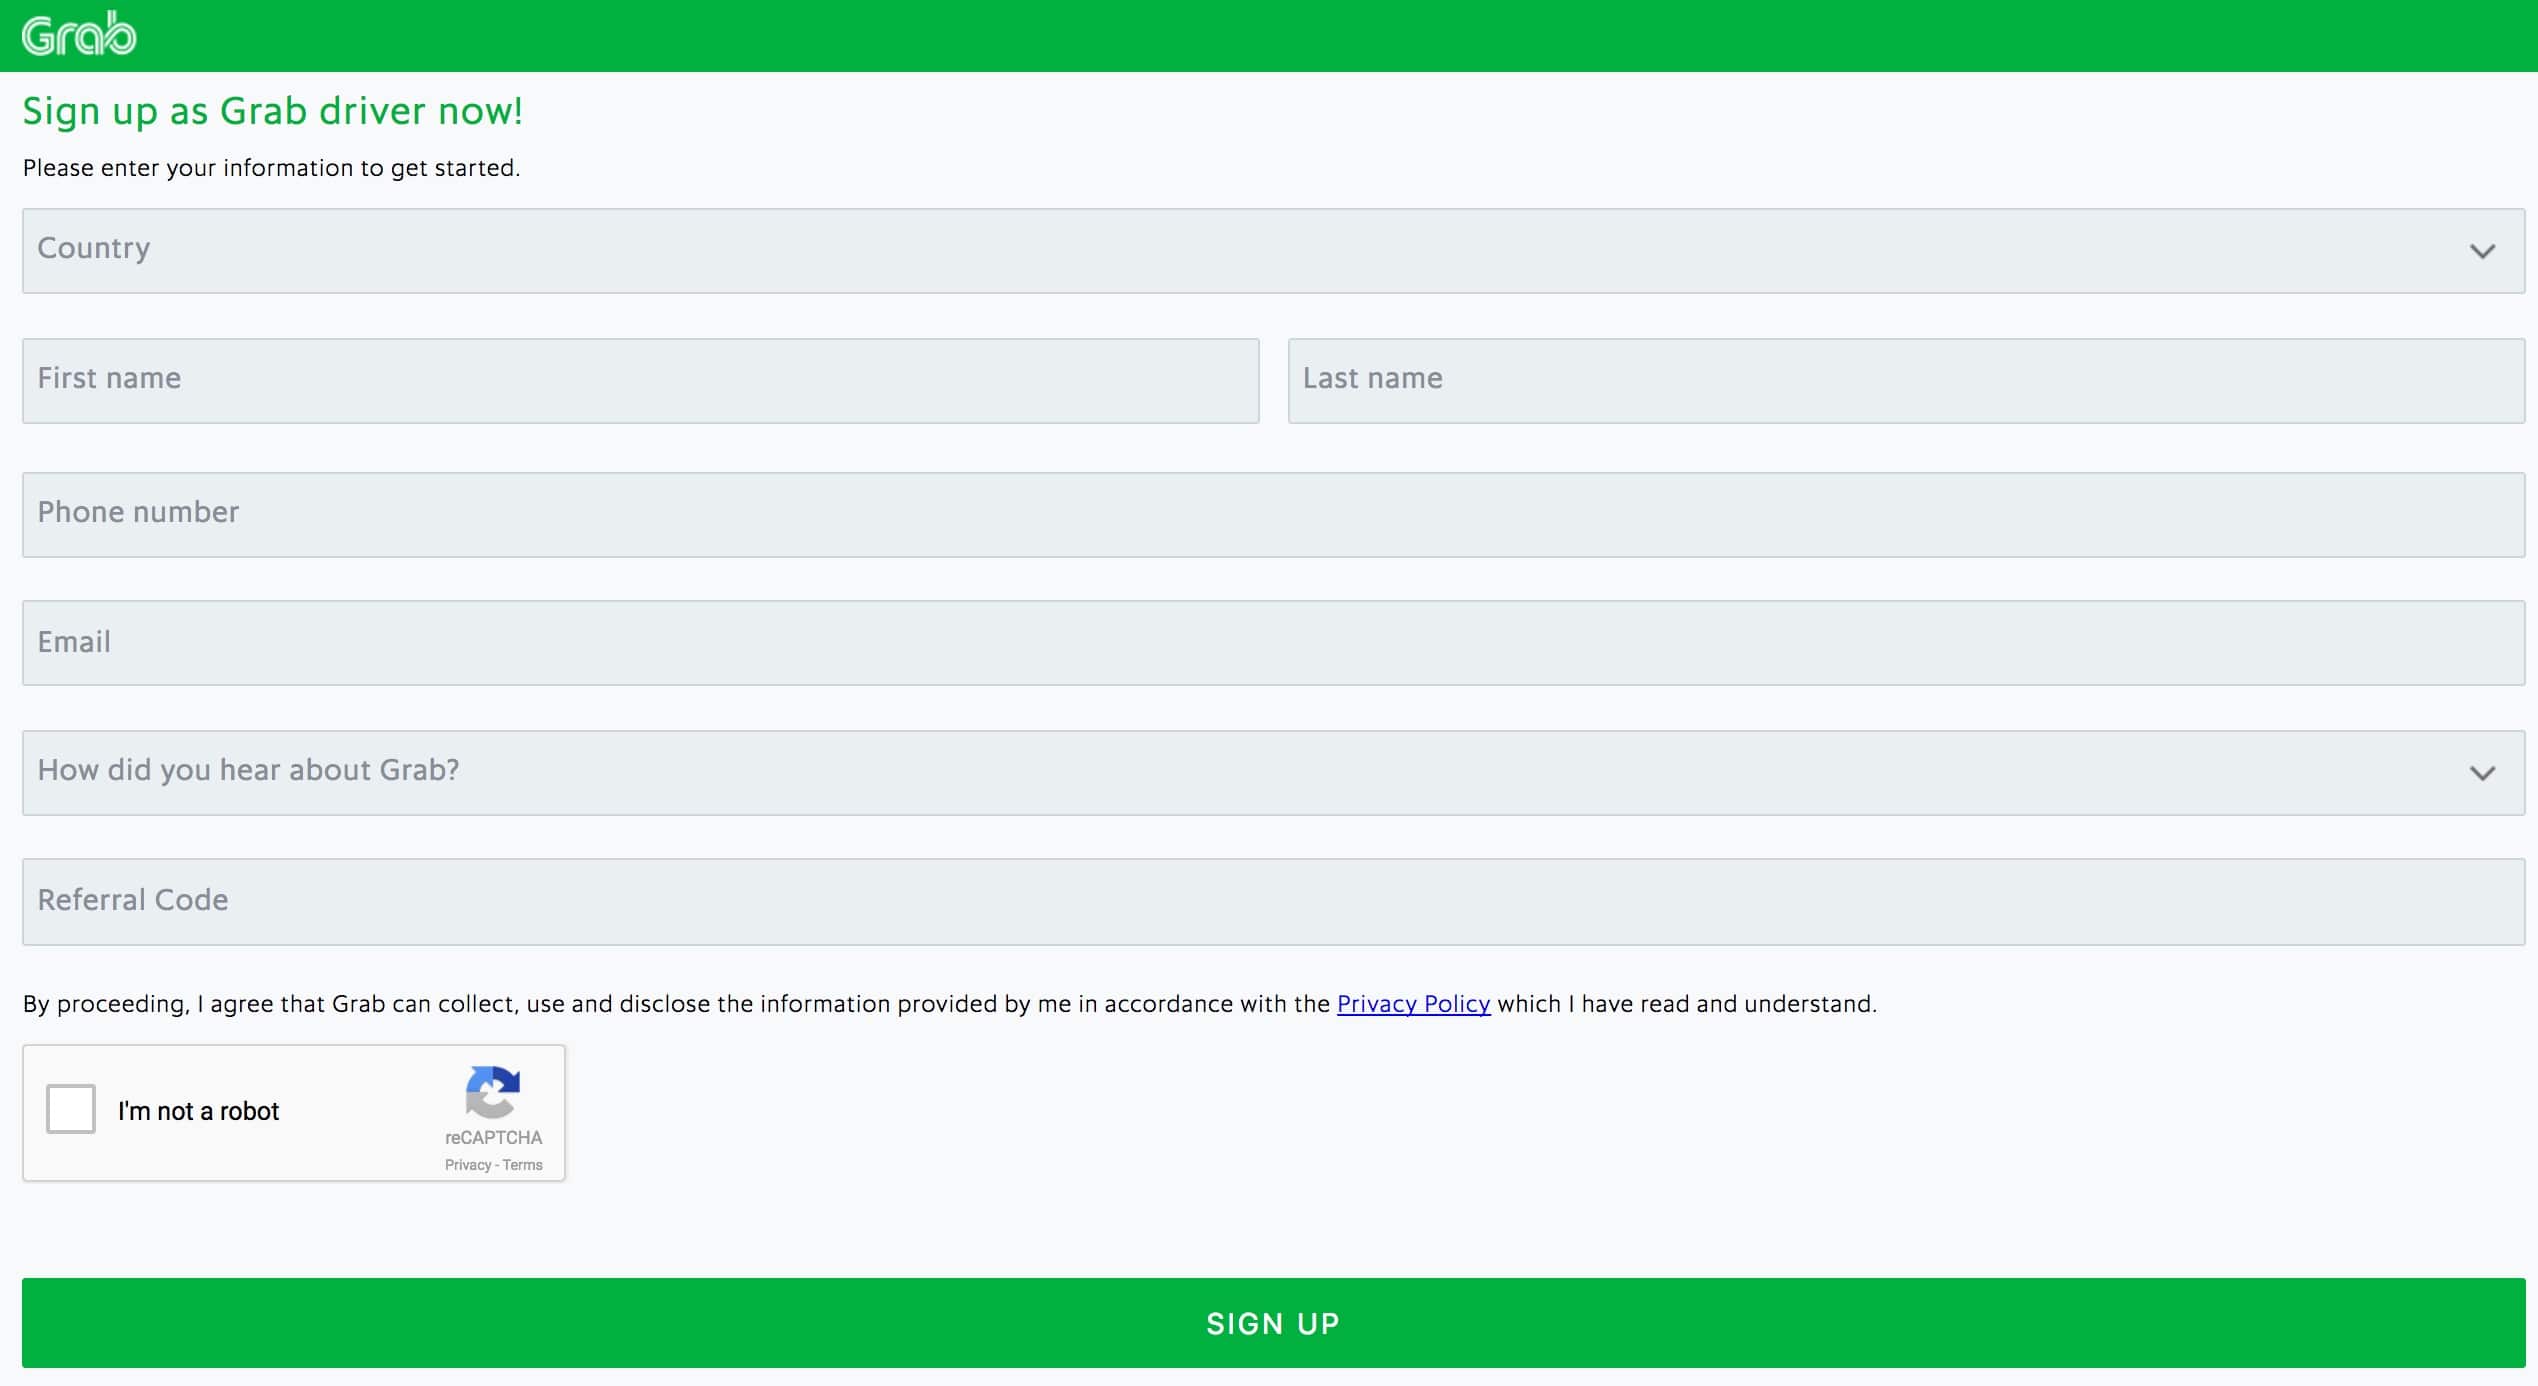Click 'Please enter your information to get started.' text
This screenshot has width=2538, height=1386.
tap(271, 168)
